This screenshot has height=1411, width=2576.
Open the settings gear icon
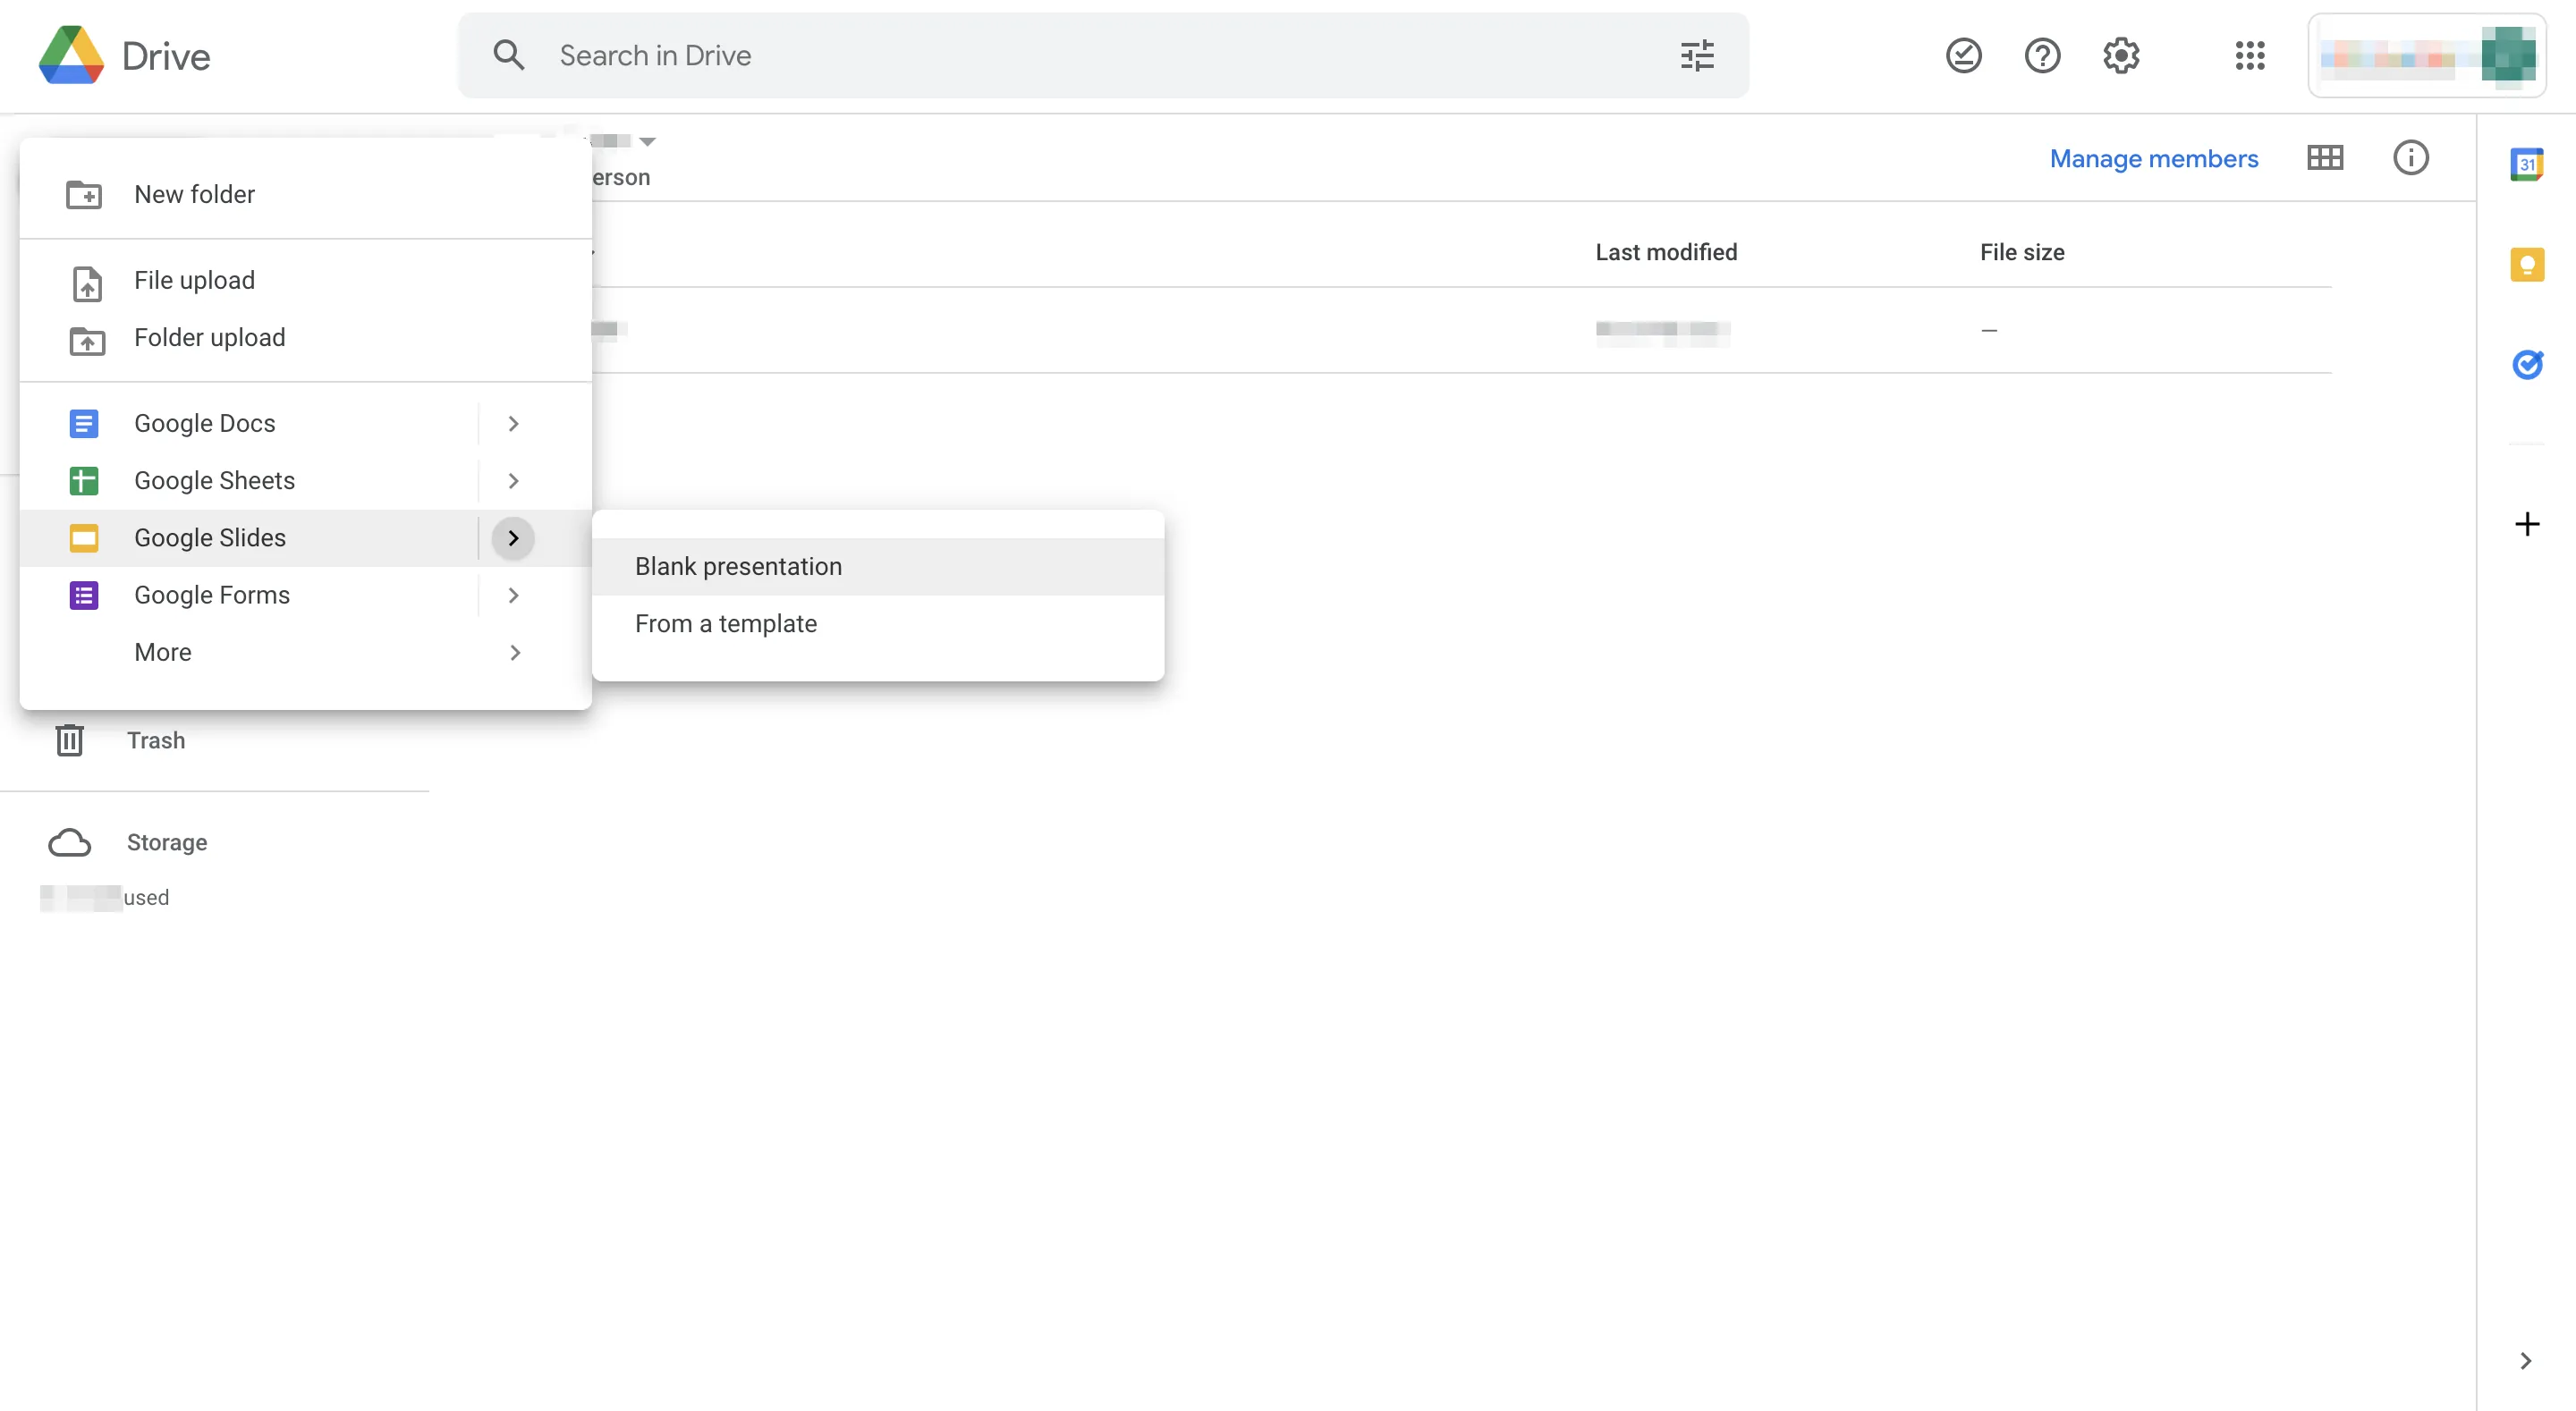pos(2120,56)
